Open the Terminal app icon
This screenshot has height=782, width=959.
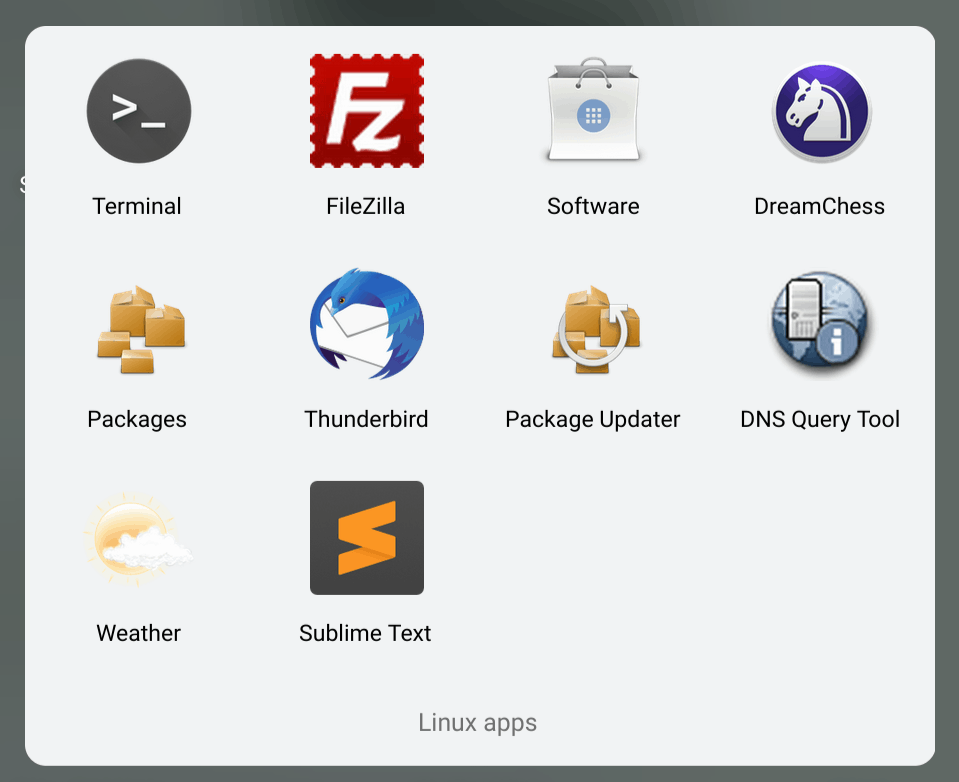(139, 111)
